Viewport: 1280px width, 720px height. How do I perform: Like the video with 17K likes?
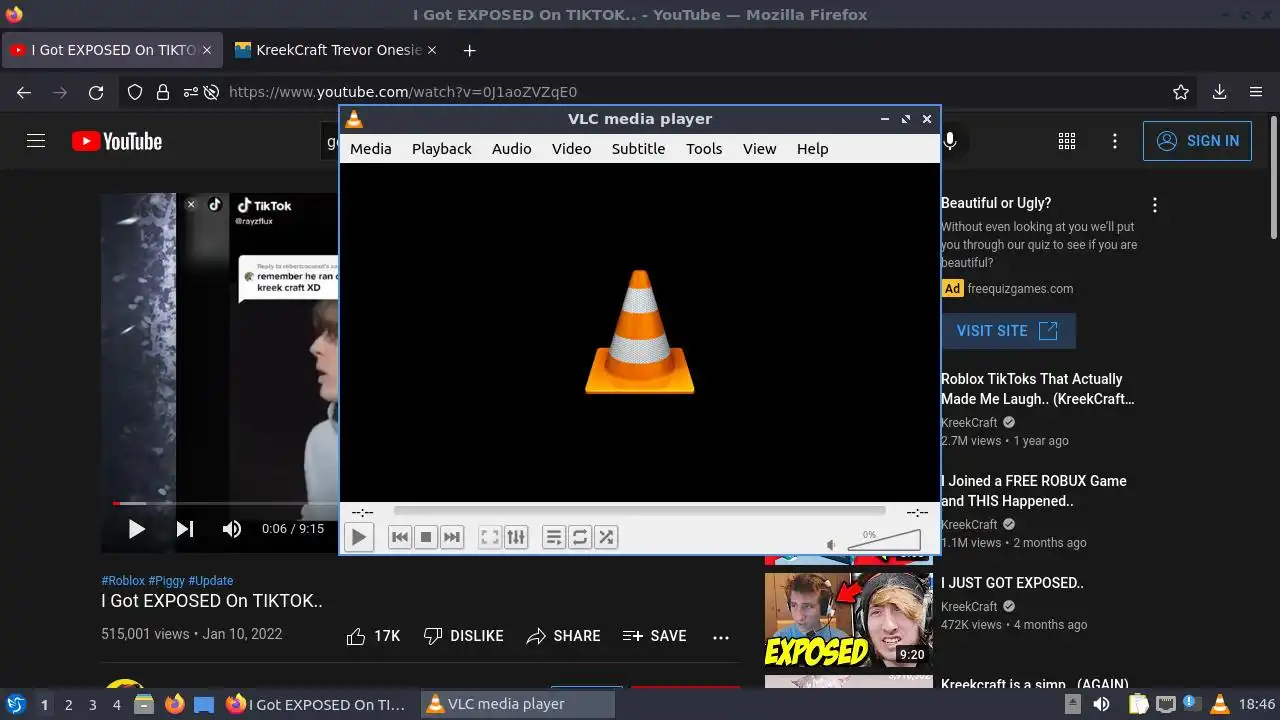[x=373, y=636]
